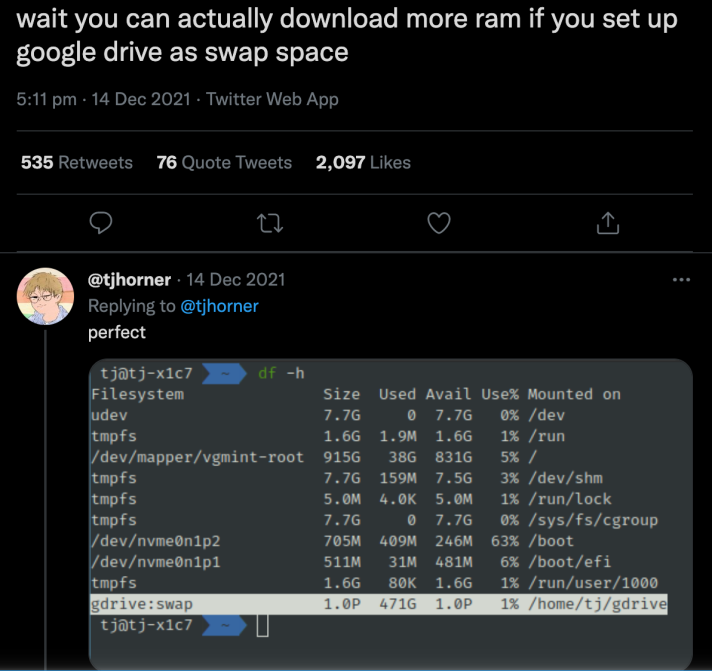Open the three-dot more menu on reply
This screenshot has width=712, height=671.
pos(681,280)
